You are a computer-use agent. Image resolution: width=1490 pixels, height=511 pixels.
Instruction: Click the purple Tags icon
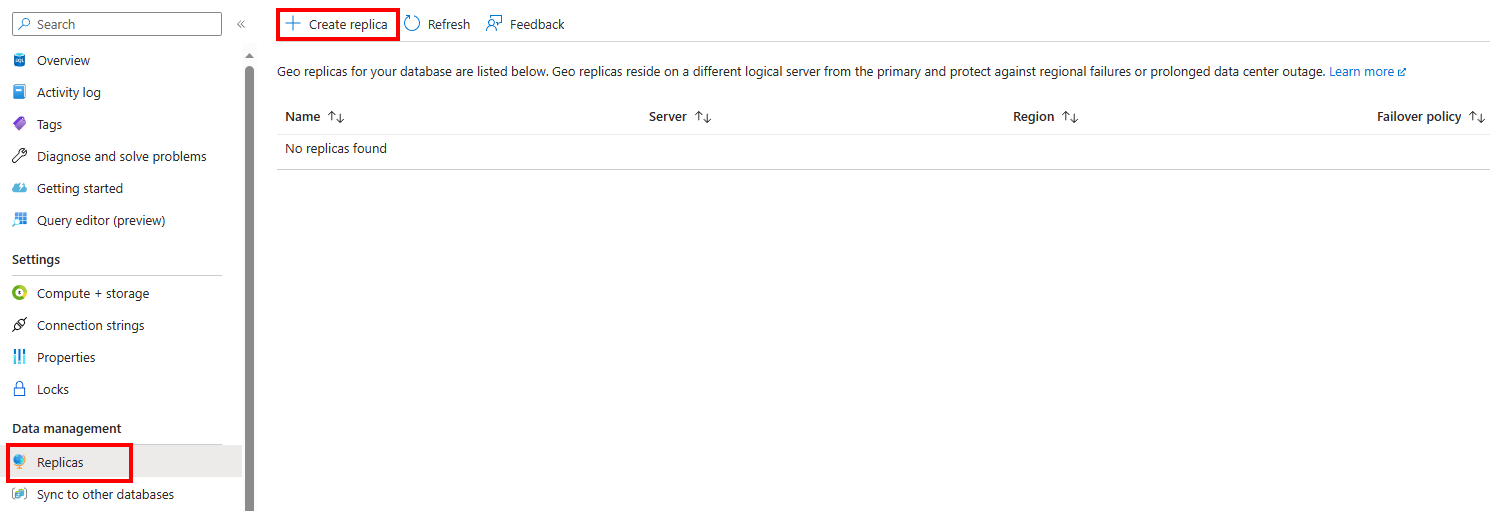tap(19, 125)
